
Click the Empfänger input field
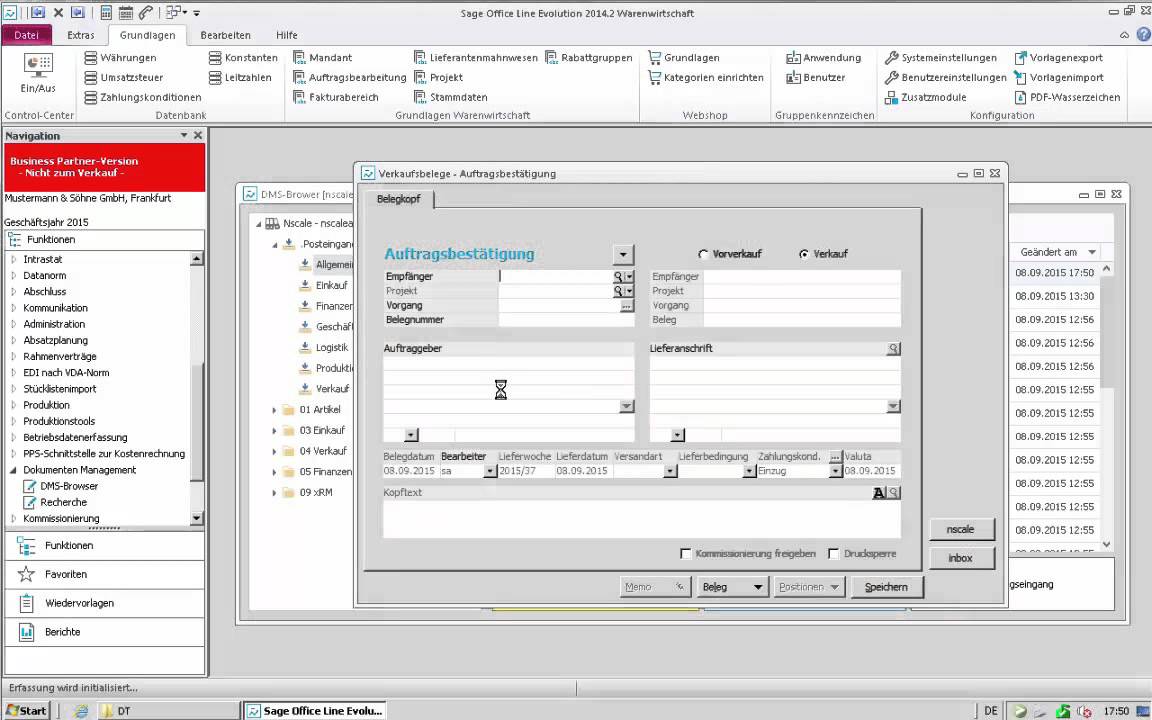[x=555, y=277]
